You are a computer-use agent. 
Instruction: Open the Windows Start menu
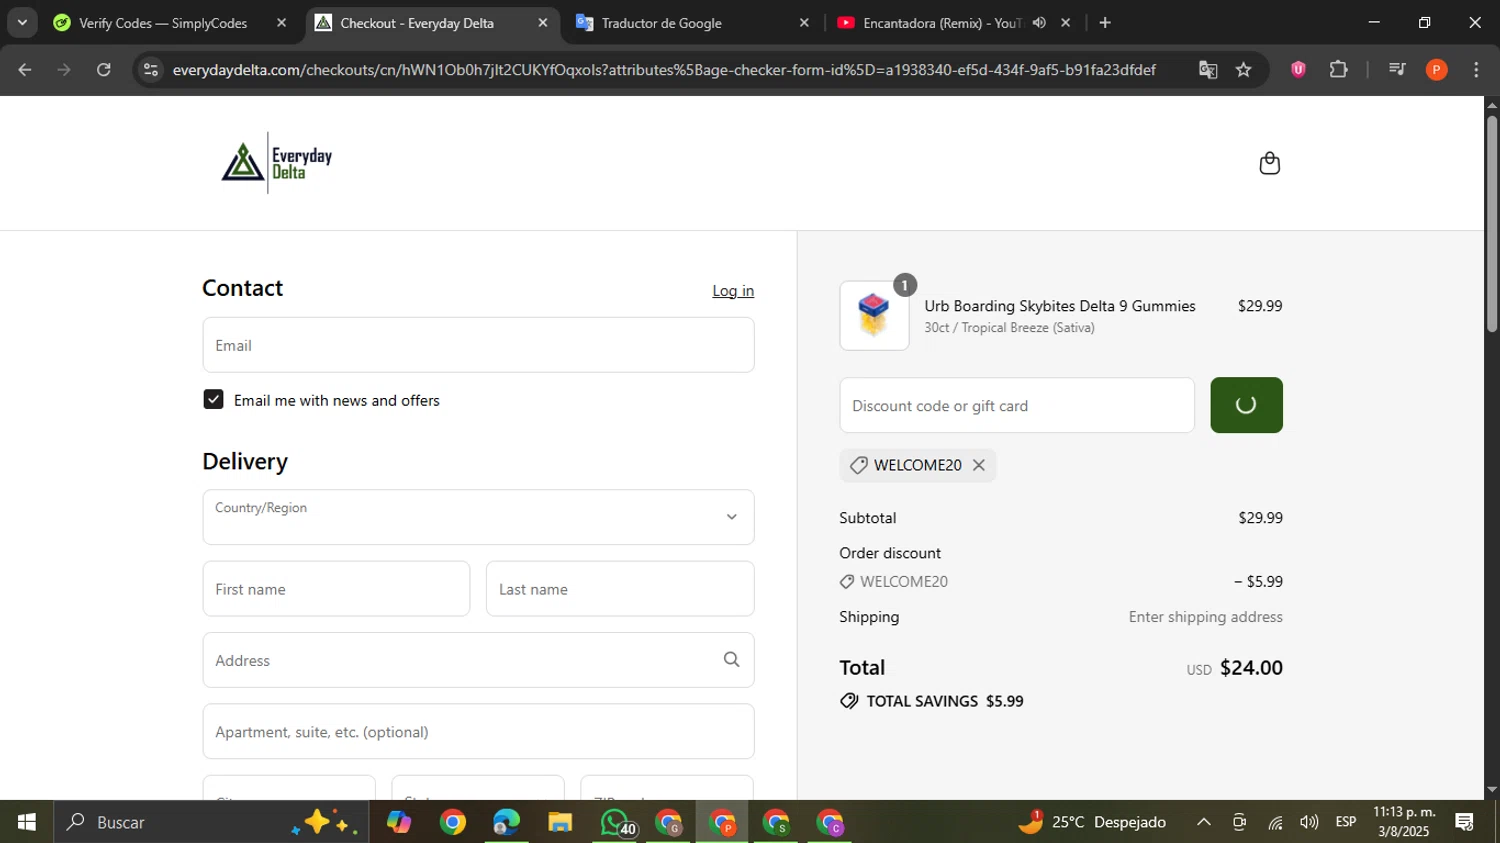[27, 822]
